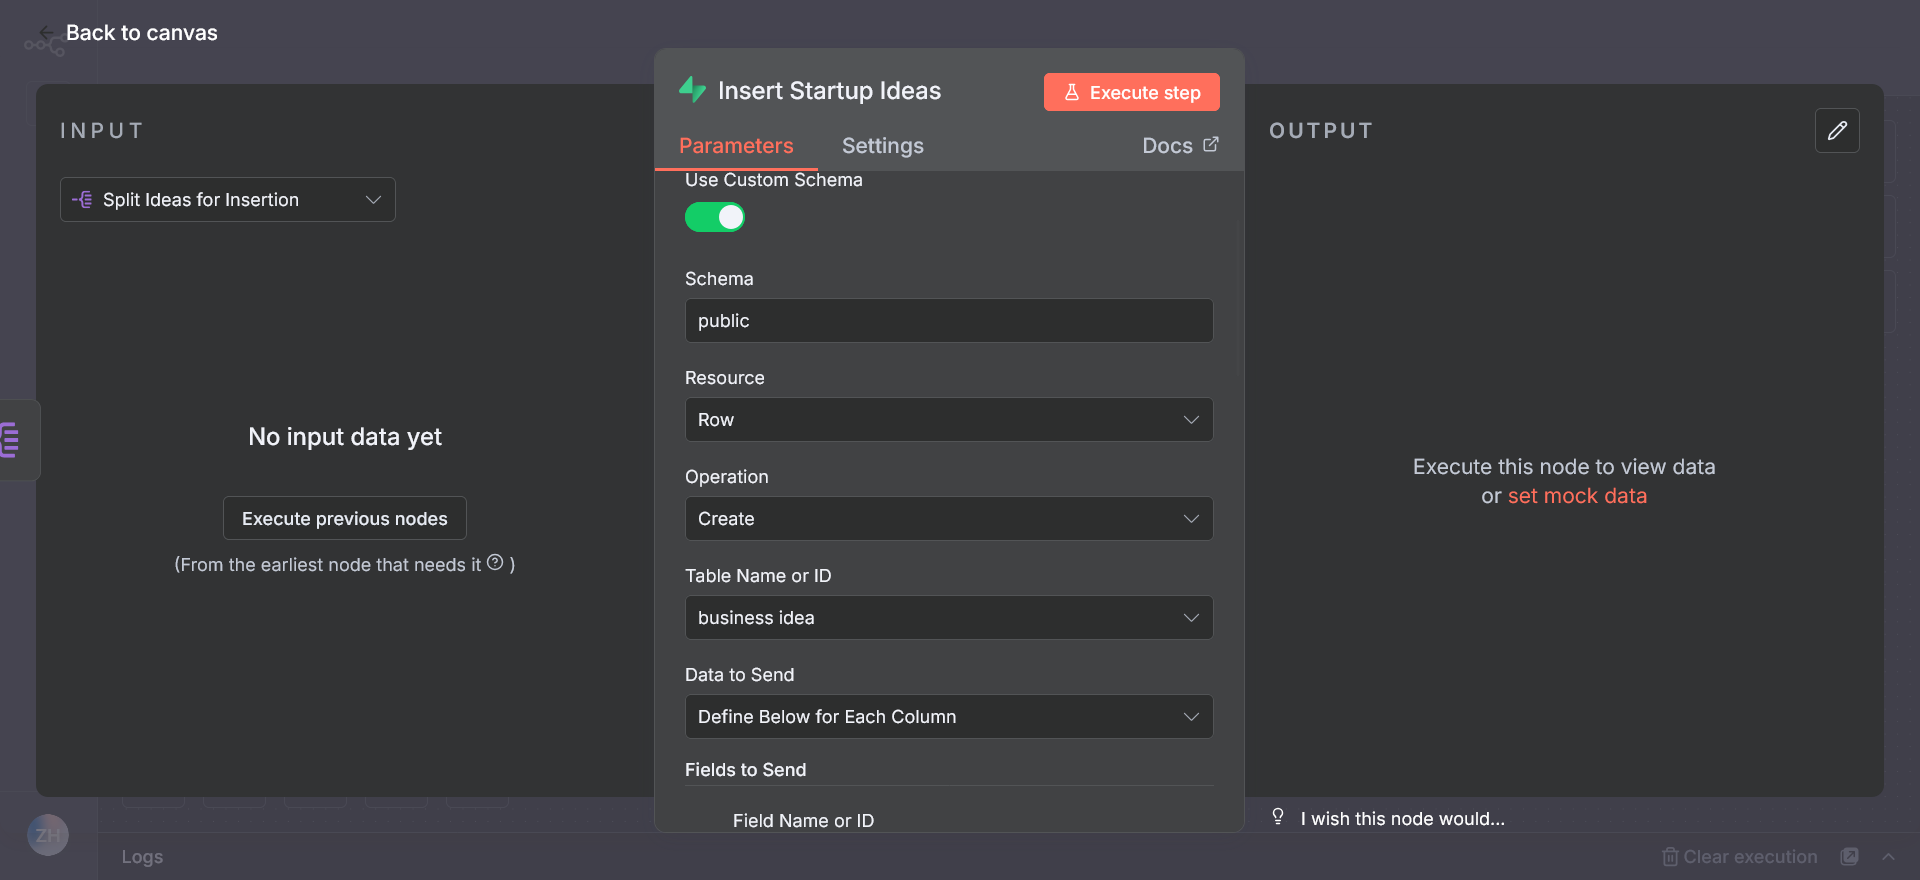Open the ZH user avatar
The image size is (1920, 880).
click(48, 835)
